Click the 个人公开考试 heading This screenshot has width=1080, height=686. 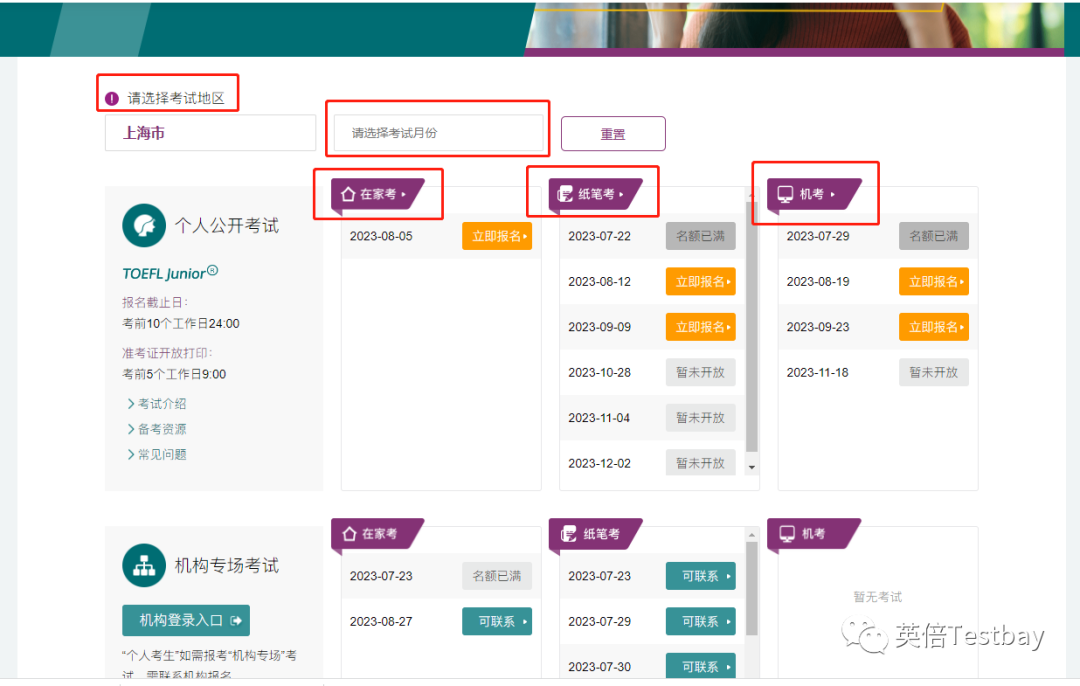227,225
